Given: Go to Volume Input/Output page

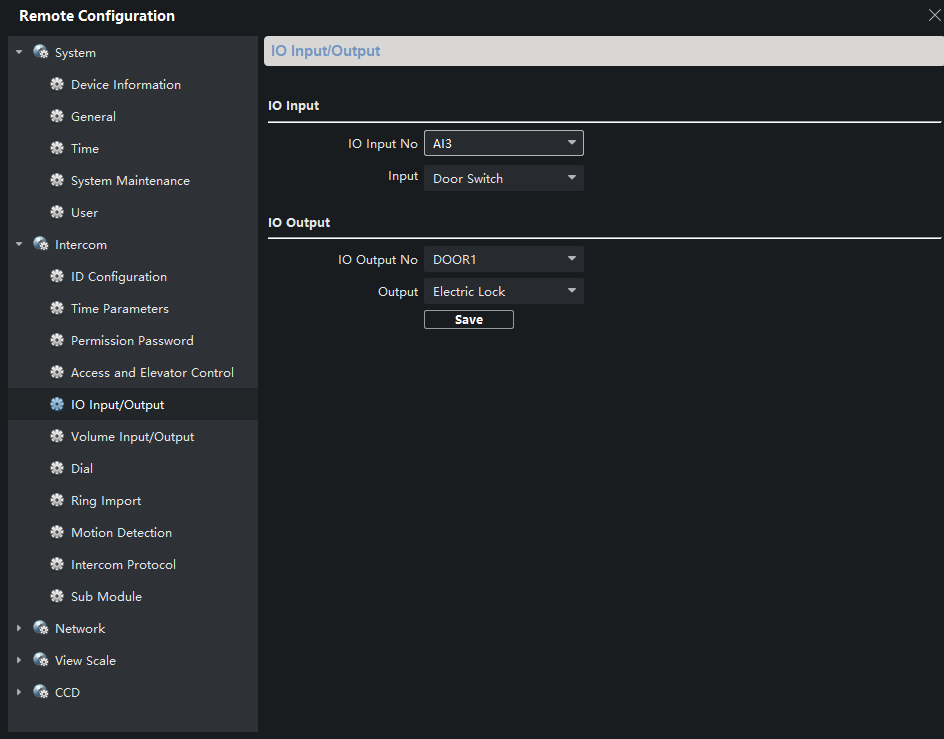Looking at the screenshot, I should [x=132, y=437].
